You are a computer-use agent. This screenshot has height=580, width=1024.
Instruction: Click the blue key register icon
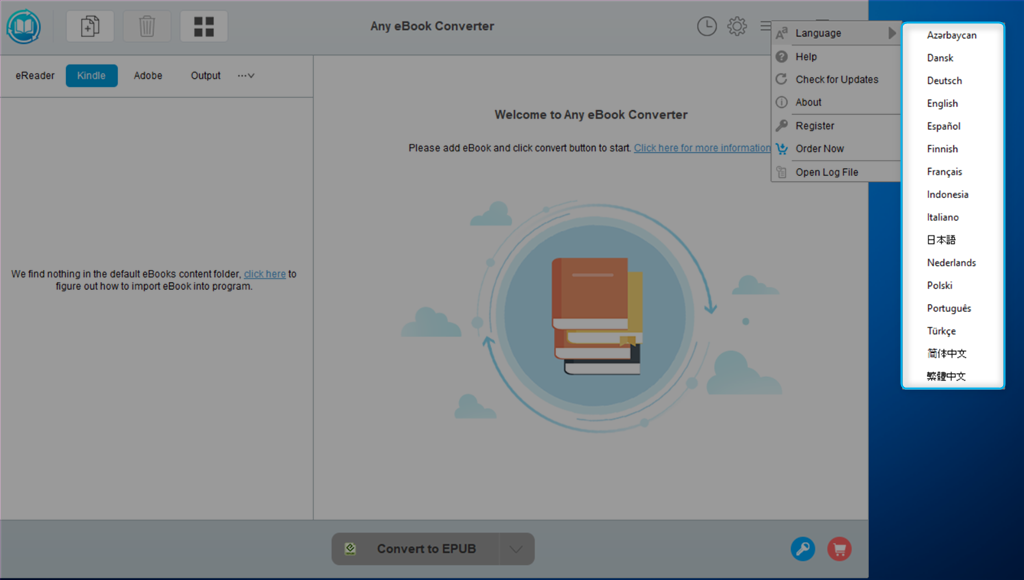coord(803,549)
